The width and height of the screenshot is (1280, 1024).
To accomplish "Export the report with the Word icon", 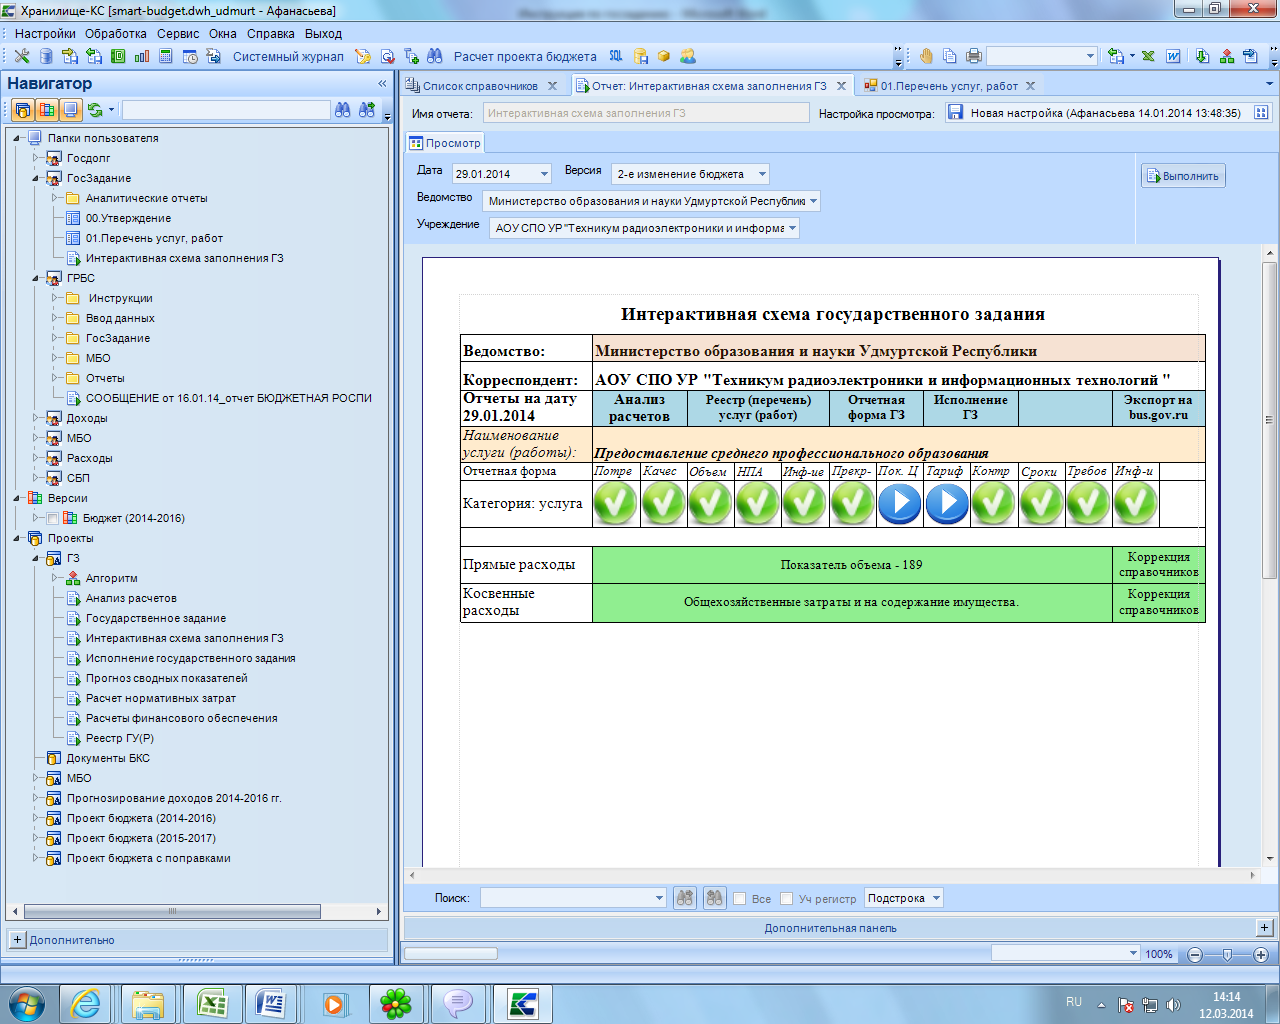I will click(1173, 56).
